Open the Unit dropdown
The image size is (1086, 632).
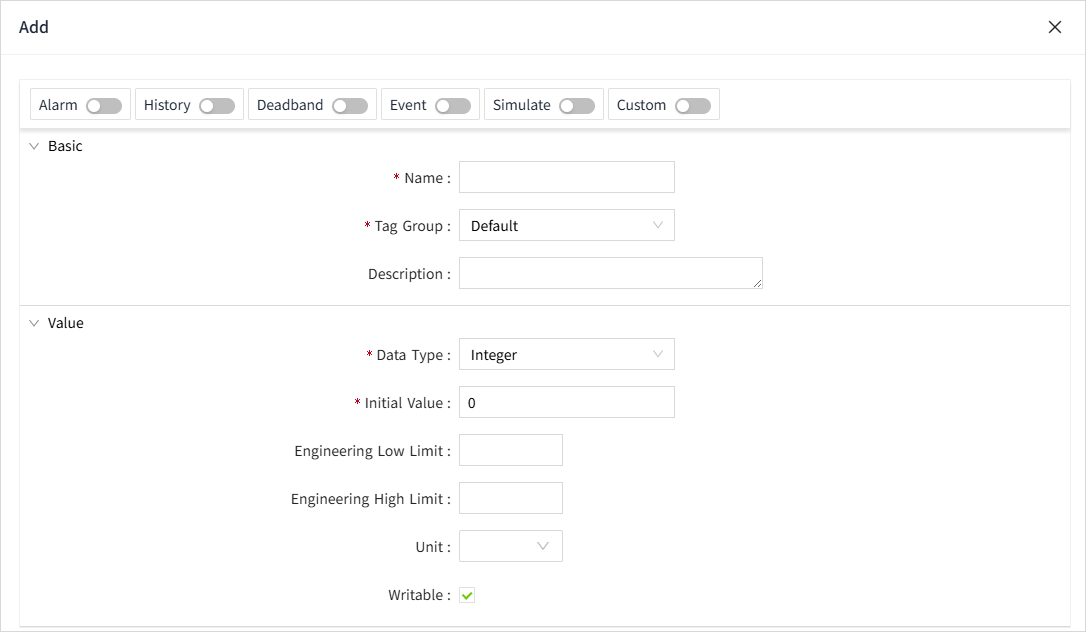point(510,546)
